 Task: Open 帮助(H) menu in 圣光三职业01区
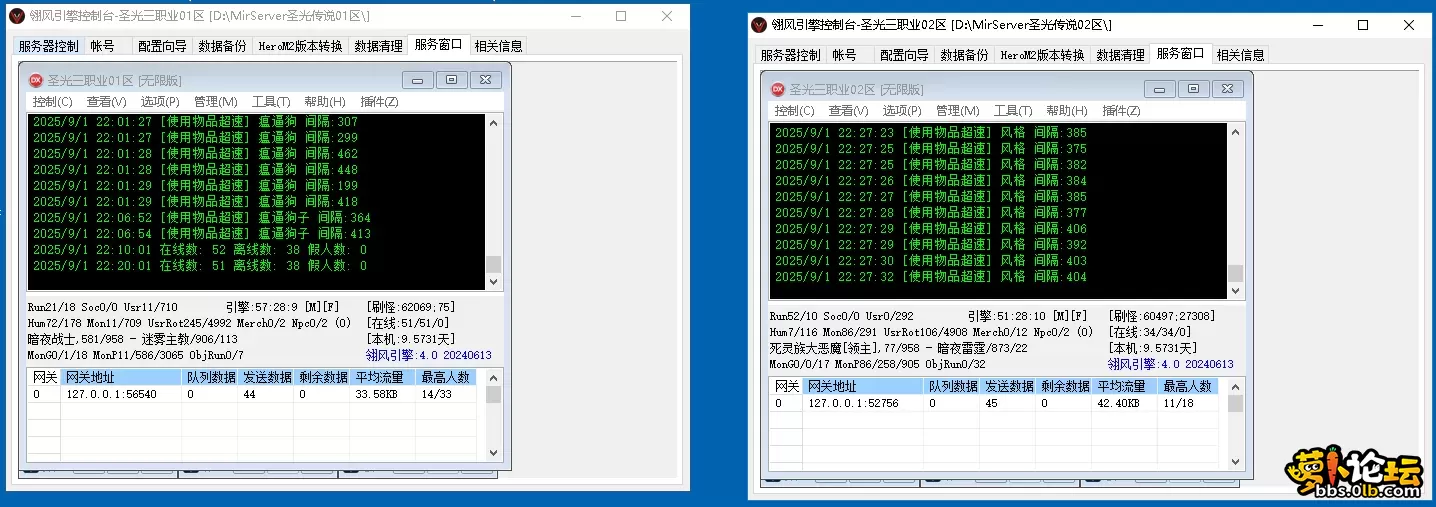(325, 102)
